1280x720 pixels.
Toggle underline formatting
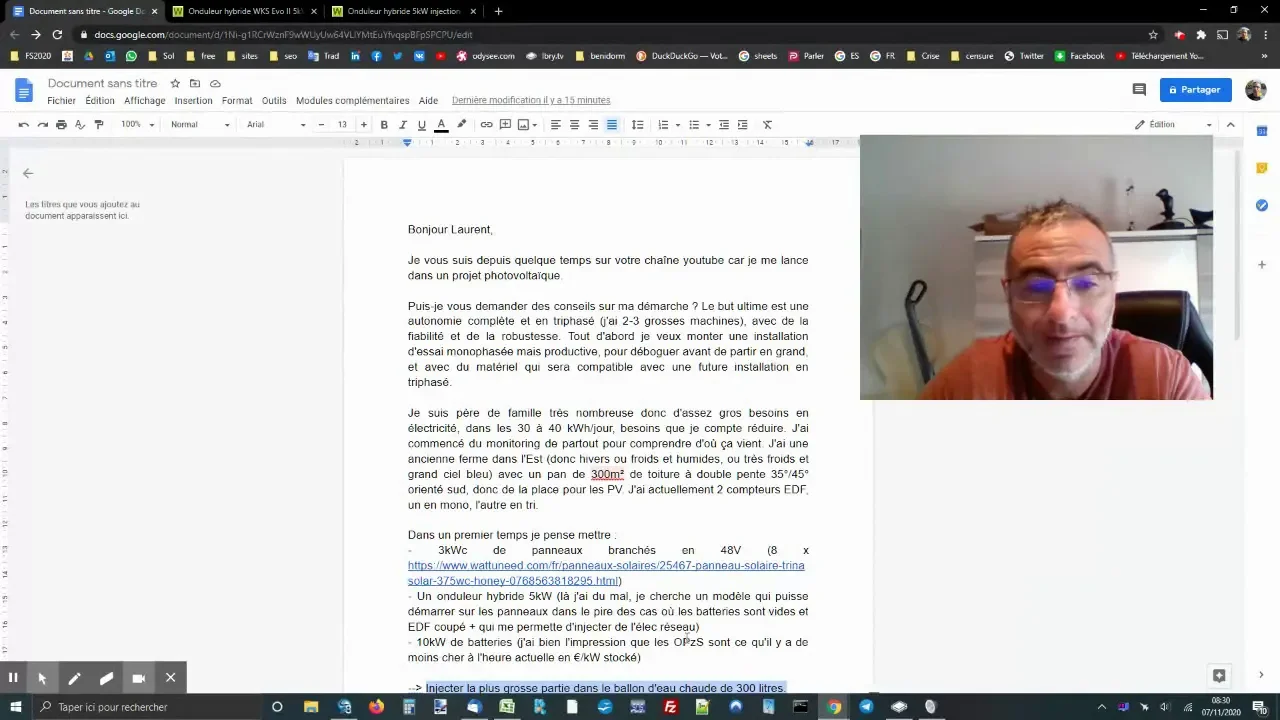point(422,125)
